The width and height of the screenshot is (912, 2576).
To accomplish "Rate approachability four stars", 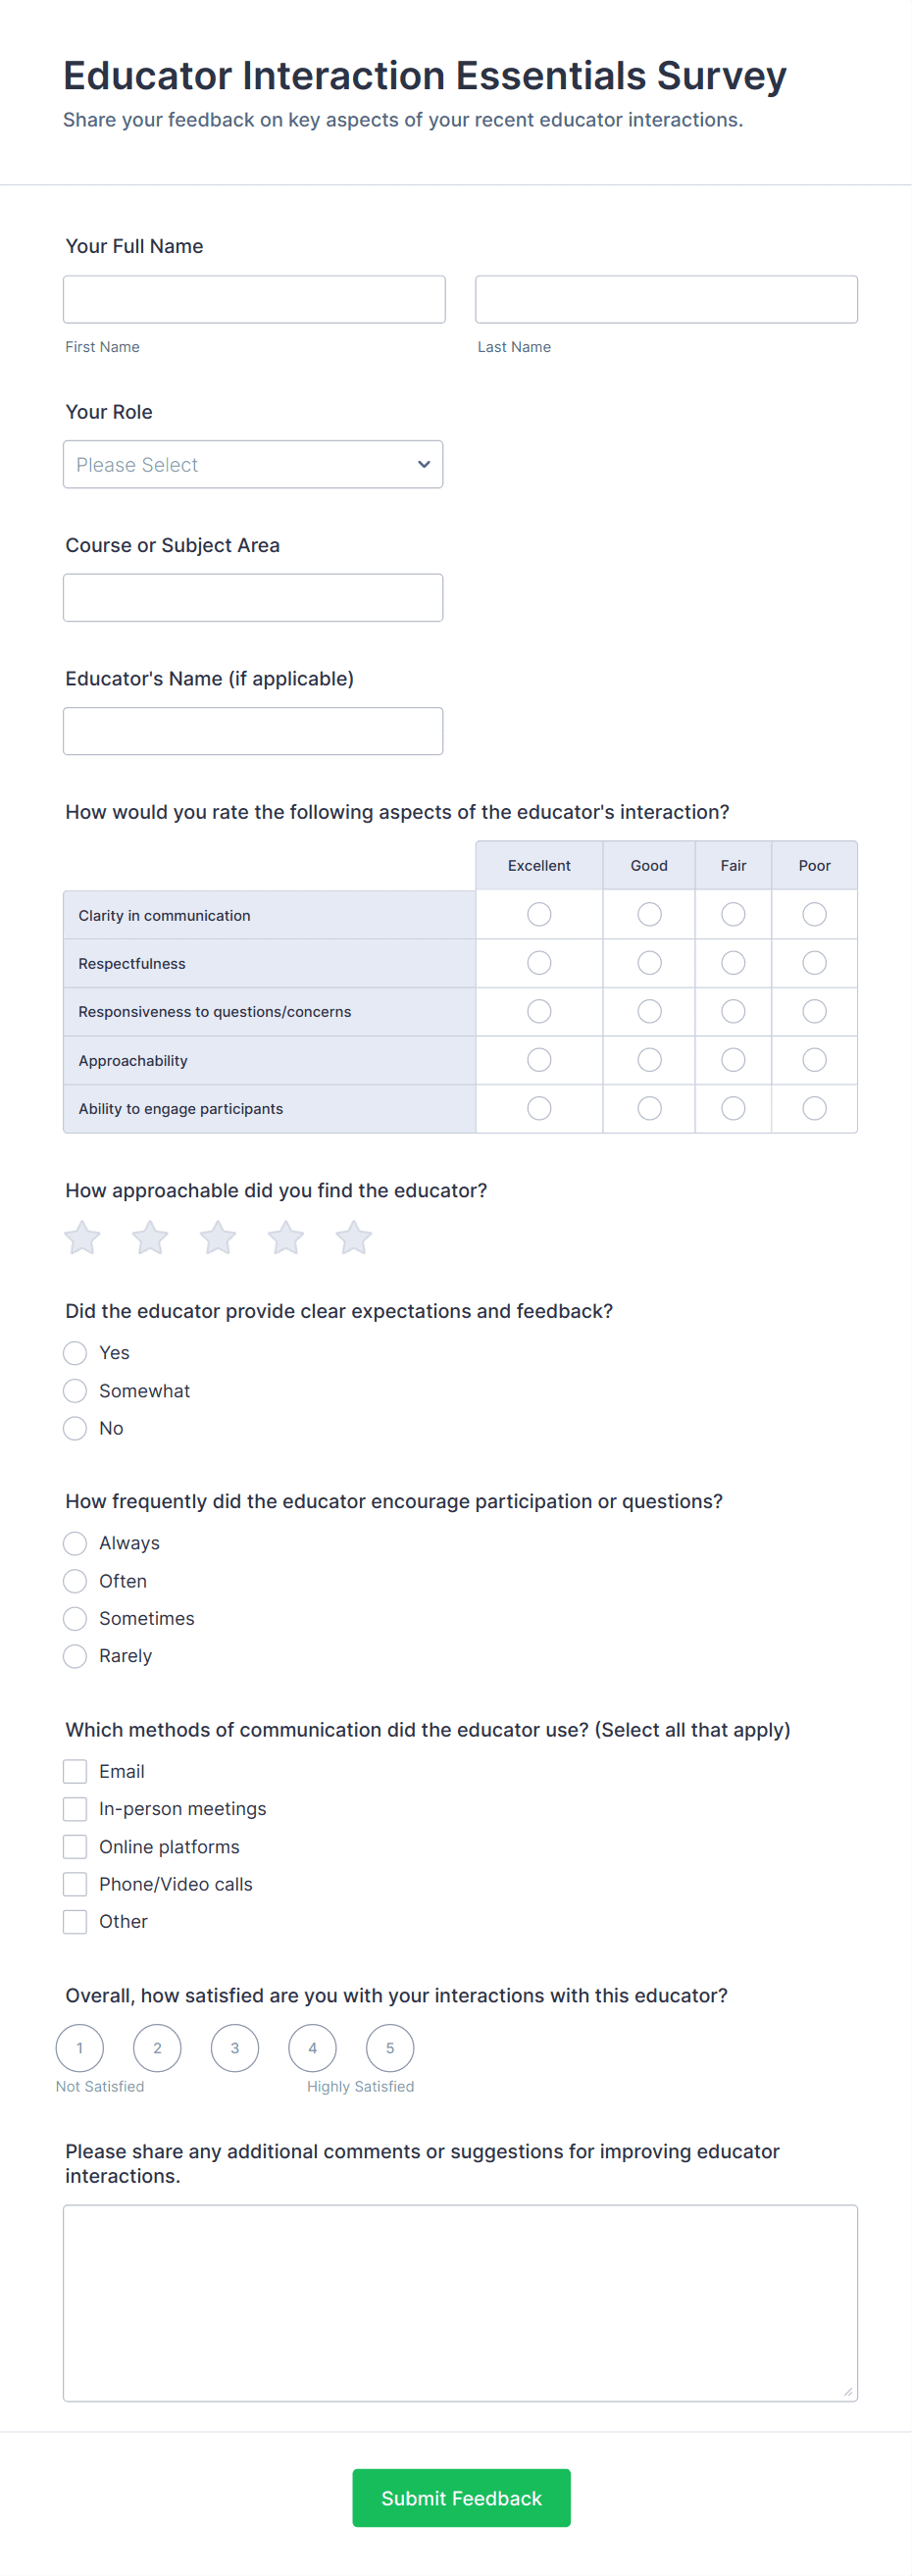I will pos(286,1238).
